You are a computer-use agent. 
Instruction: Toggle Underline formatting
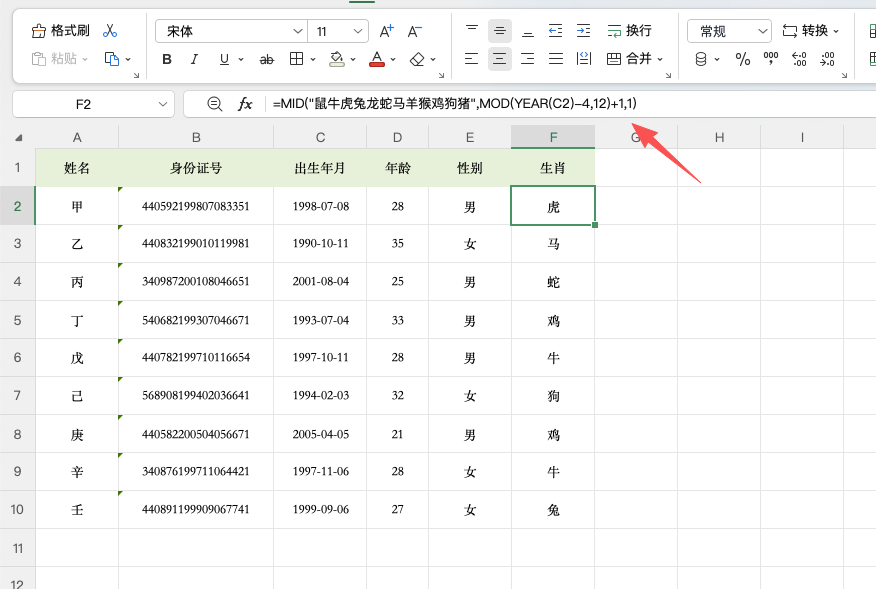coord(224,59)
